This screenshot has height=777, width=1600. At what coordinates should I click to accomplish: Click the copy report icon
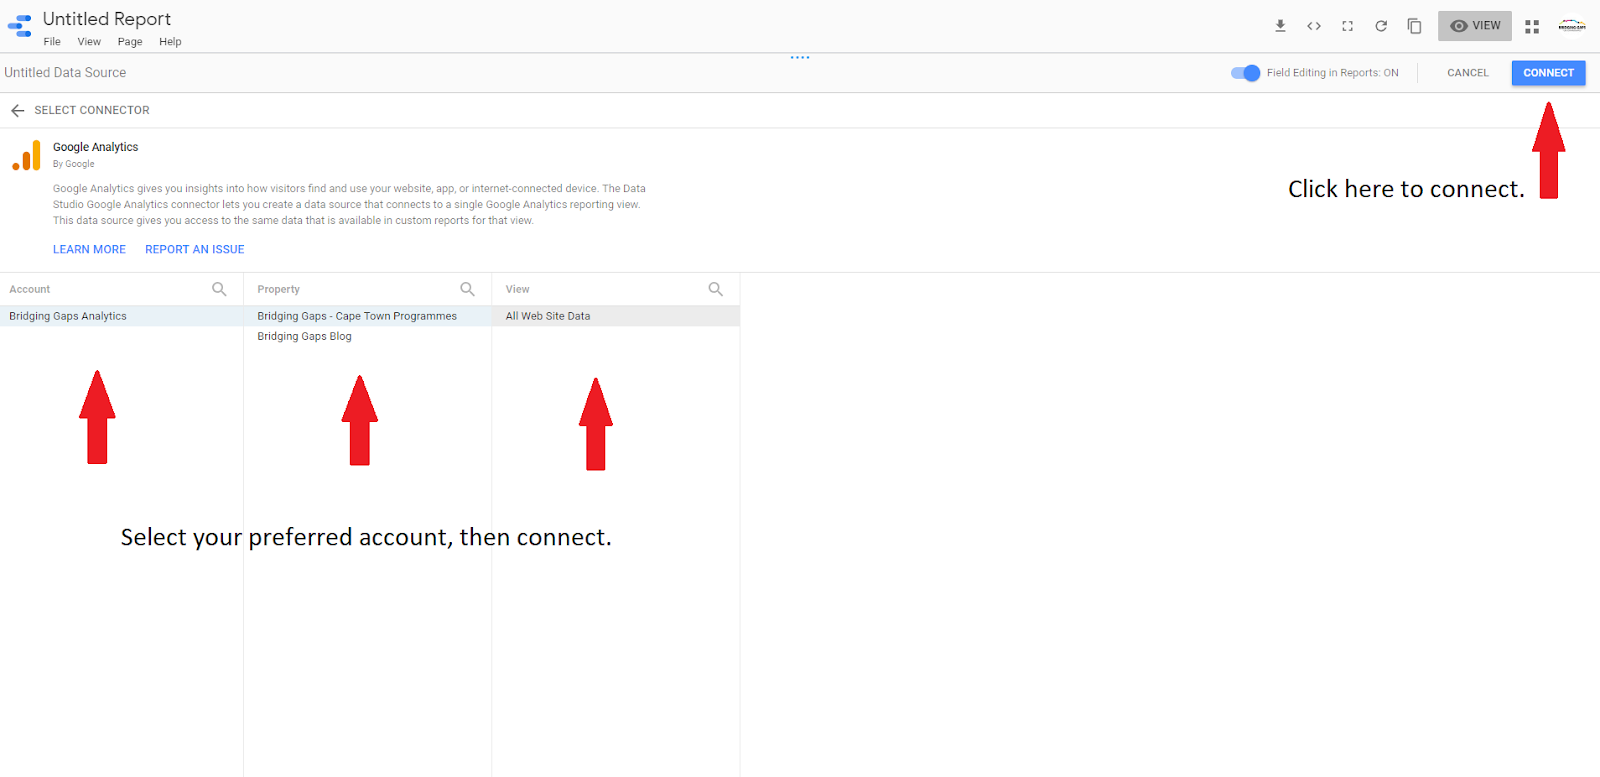(x=1414, y=26)
